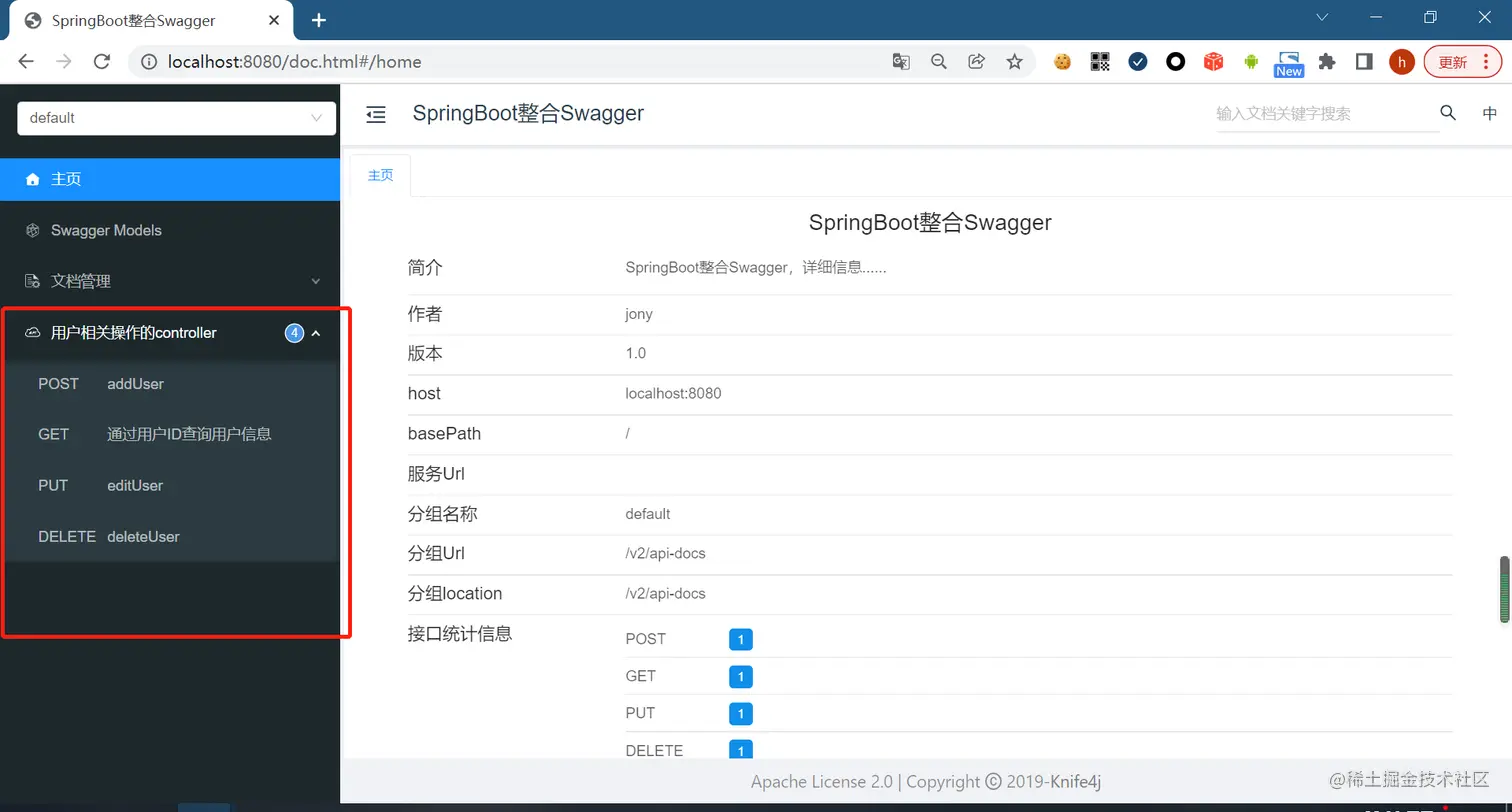Open the cookie extension icon
1512x812 pixels.
click(1062, 62)
